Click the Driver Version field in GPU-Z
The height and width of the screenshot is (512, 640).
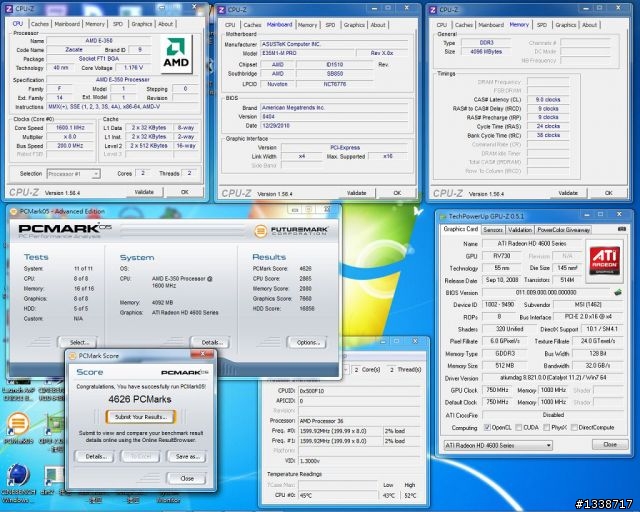click(x=553, y=378)
